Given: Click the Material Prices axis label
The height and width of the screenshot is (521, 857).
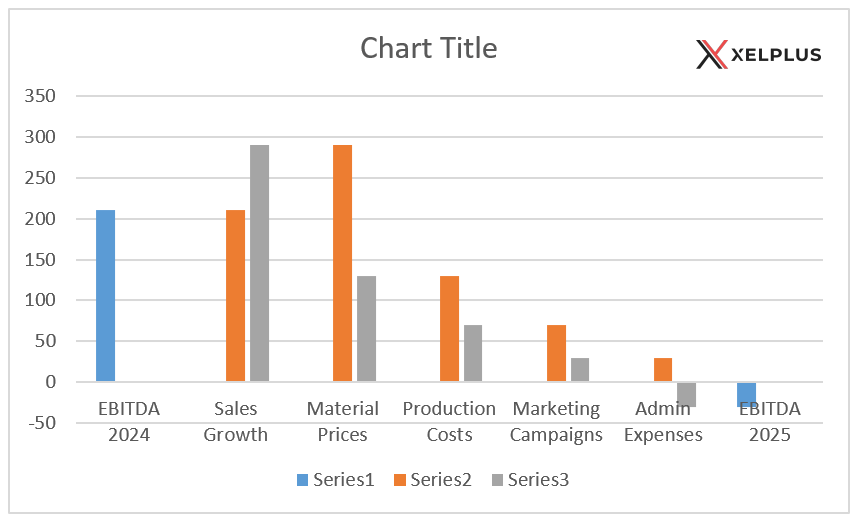Looking at the screenshot, I should coord(343,421).
